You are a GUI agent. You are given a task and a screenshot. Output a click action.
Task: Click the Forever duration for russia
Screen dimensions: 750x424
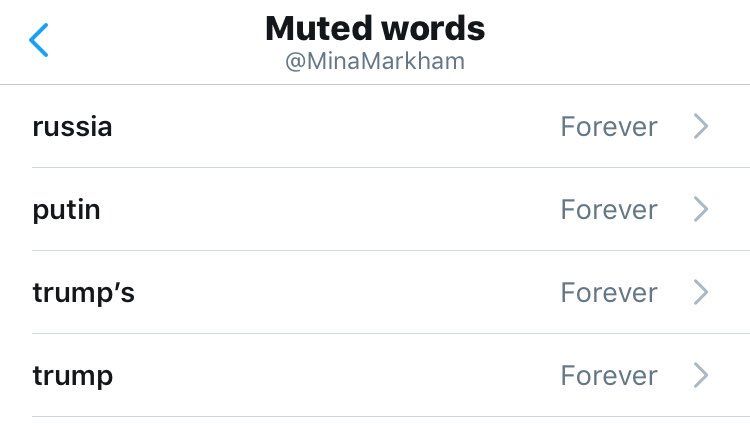[x=608, y=127]
